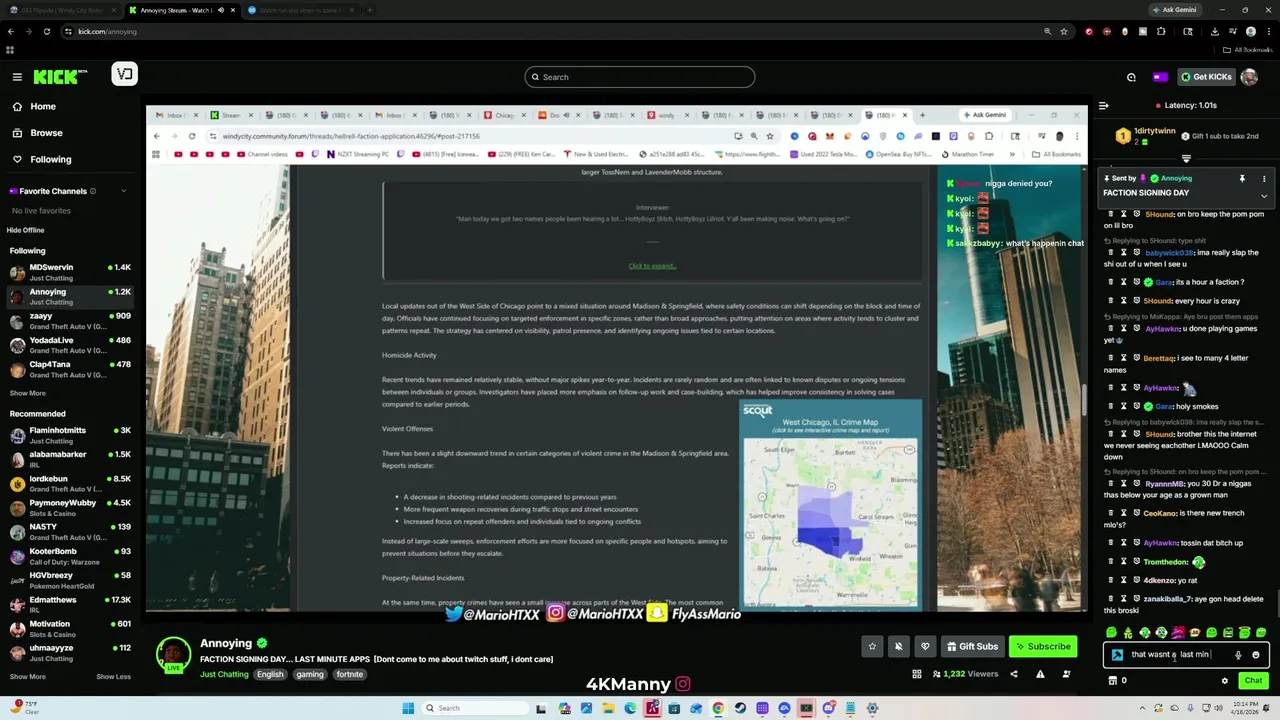Screen dimensions: 1280x720
Task: Toggle the notification bell icon
Action: pos(898,646)
